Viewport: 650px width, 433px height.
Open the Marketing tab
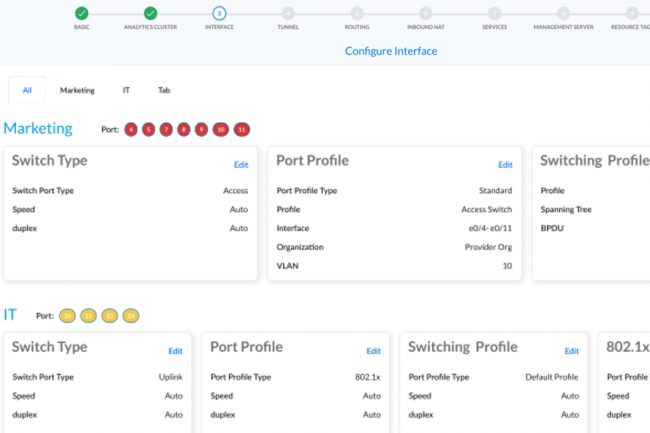[77, 90]
